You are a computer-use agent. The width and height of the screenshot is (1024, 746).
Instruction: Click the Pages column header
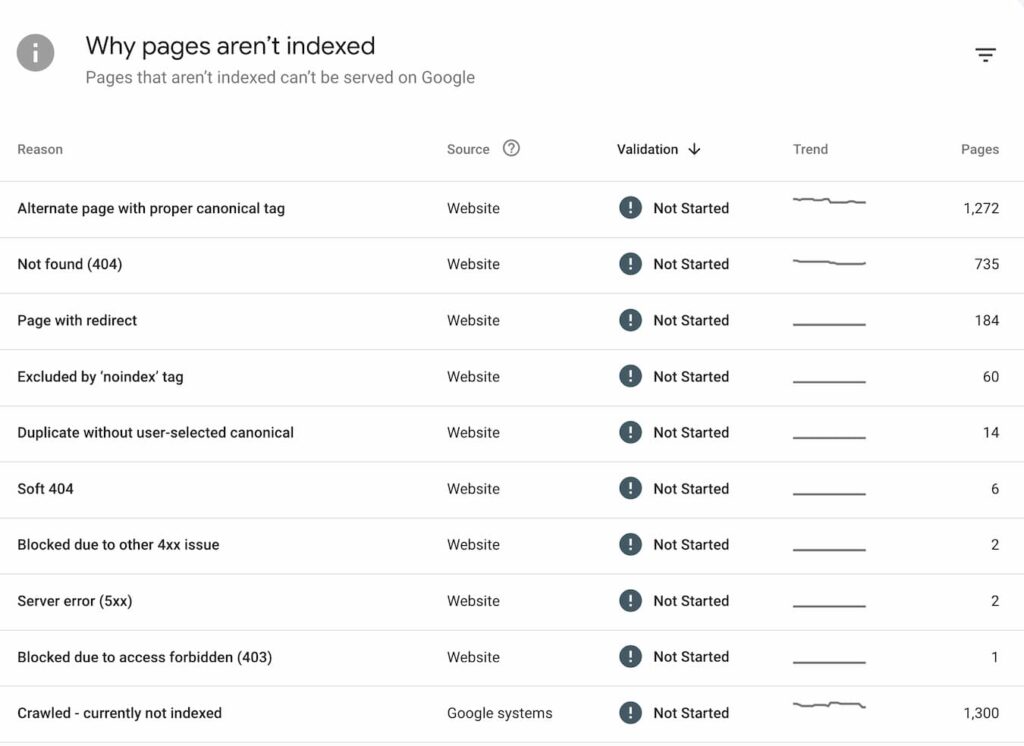979,149
